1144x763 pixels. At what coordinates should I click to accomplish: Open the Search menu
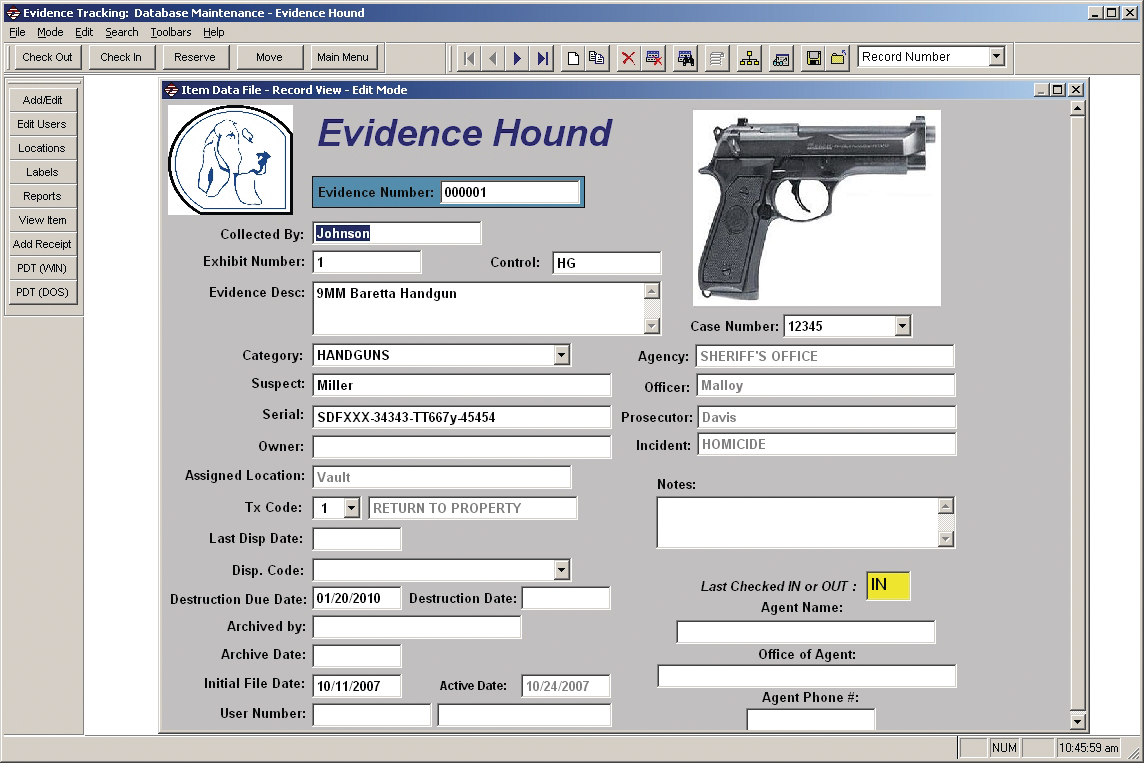point(121,32)
